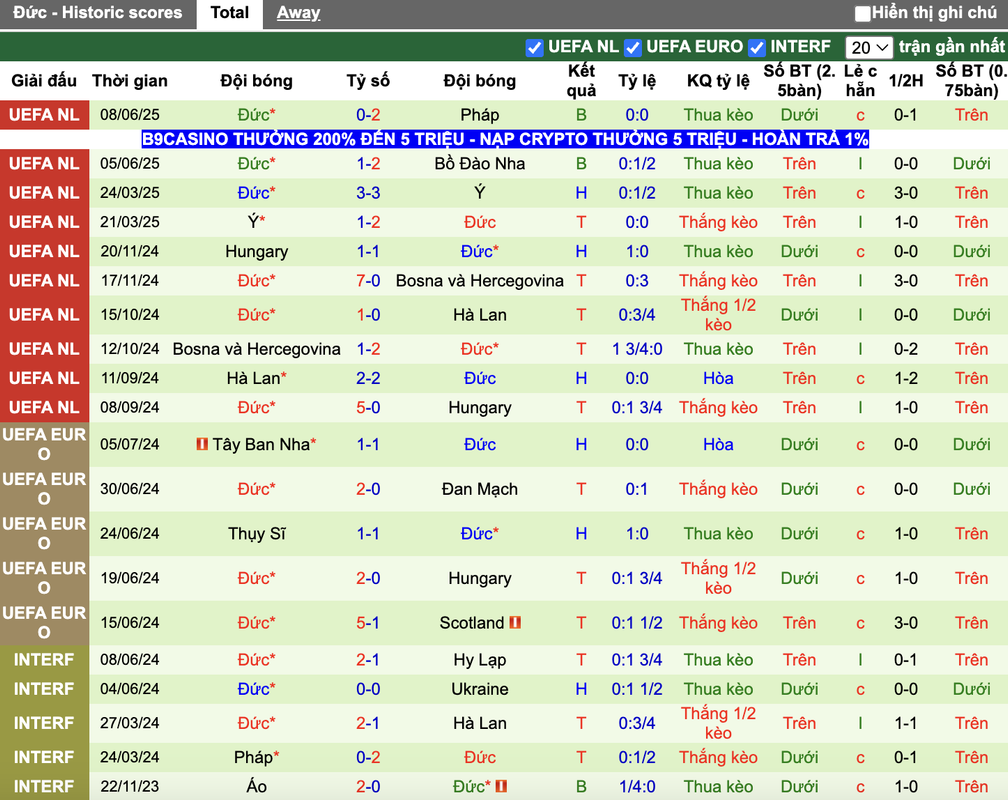Viewport: 1008px width, 800px height.
Task: Open the 3-3 score against Ý
Action: [368, 193]
